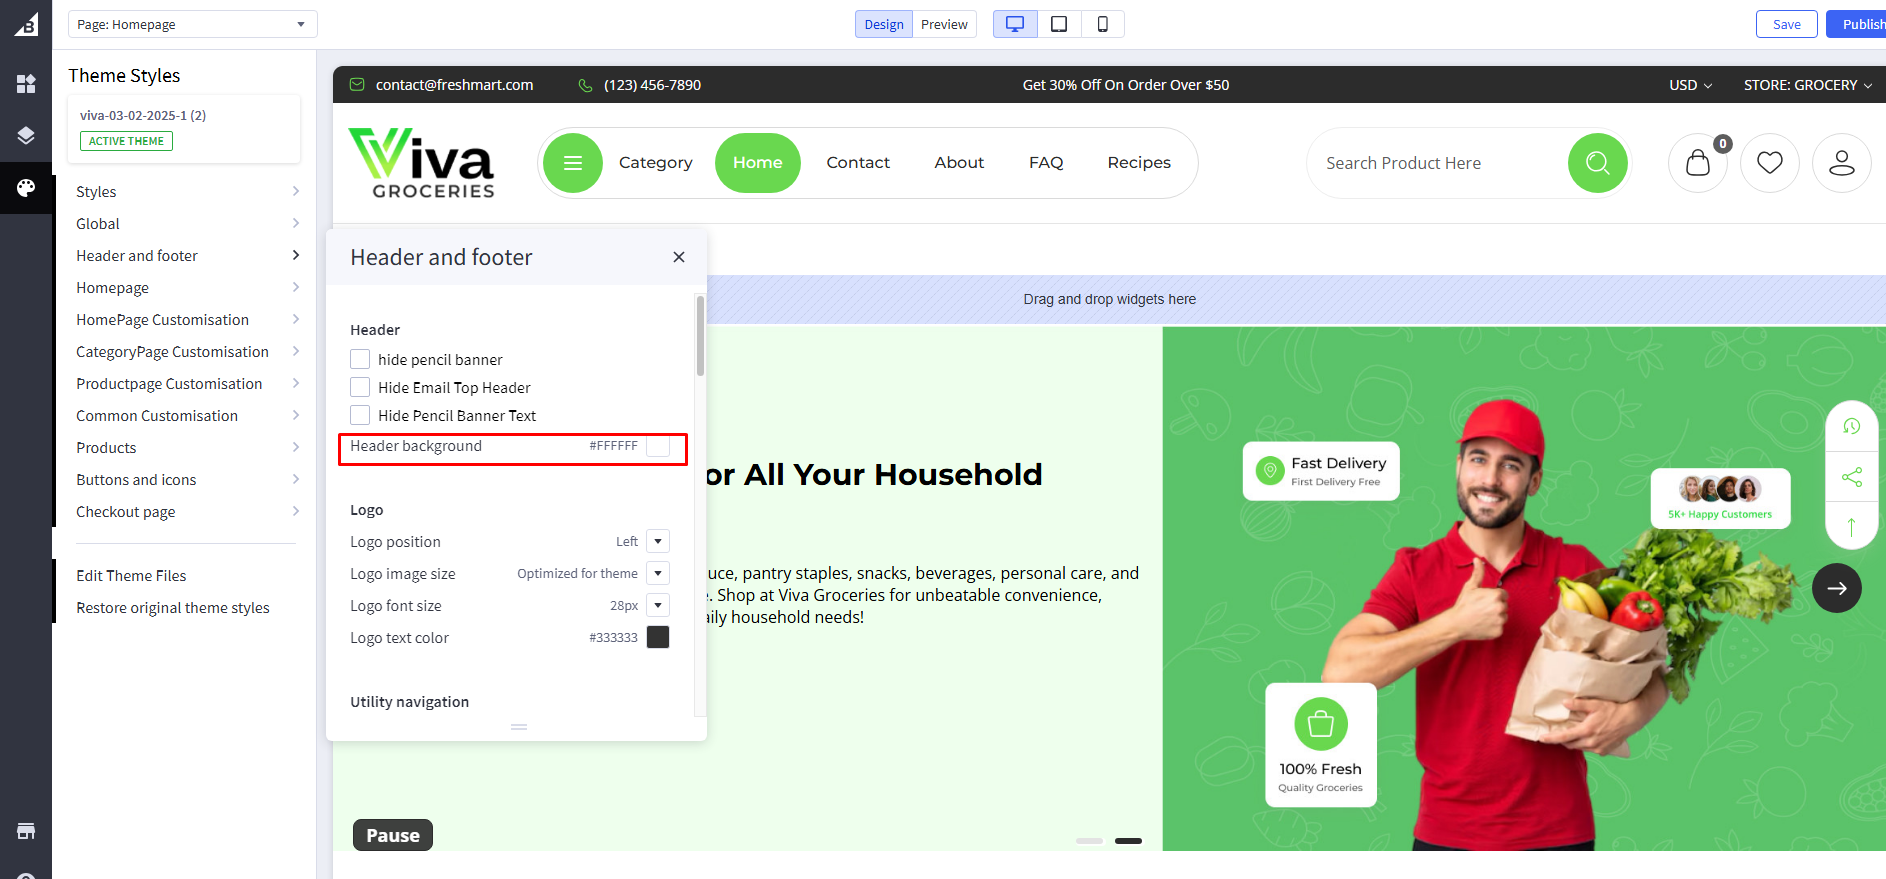This screenshot has width=1886, height=879.
Task: Open the FAQ nav menu item
Action: [x=1046, y=163]
